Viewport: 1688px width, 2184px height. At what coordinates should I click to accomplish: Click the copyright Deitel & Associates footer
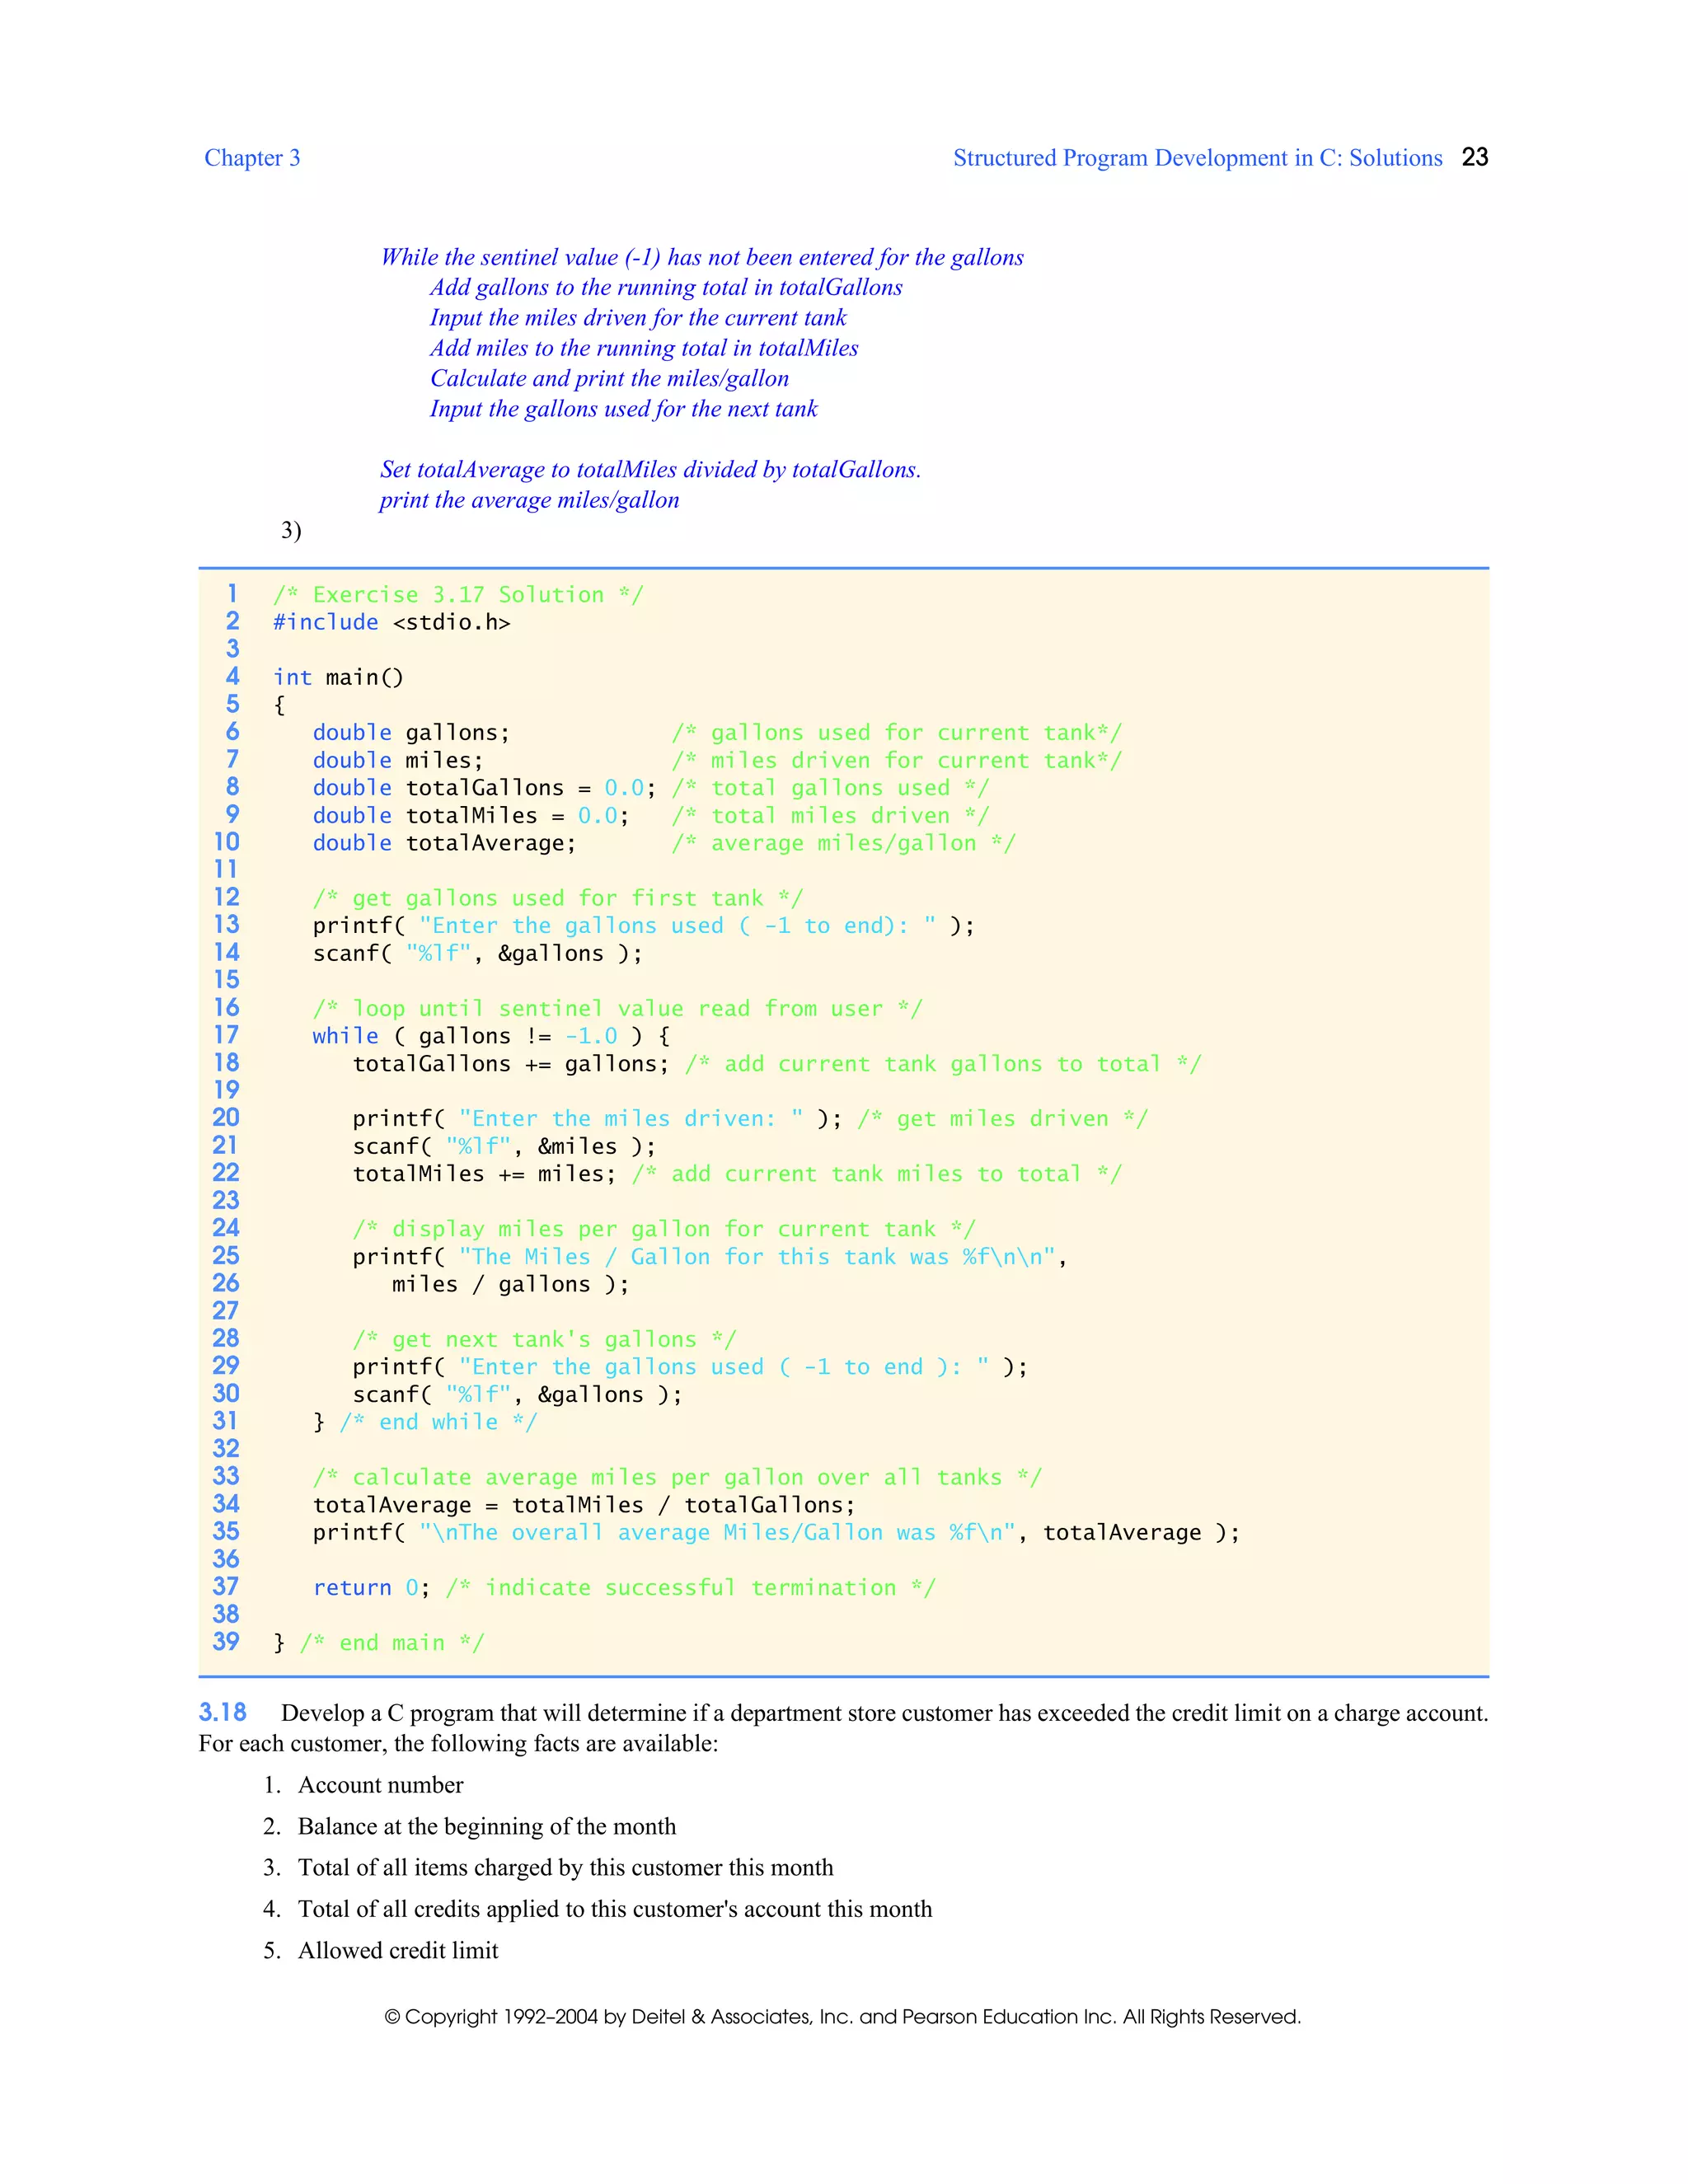coord(842,2016)
